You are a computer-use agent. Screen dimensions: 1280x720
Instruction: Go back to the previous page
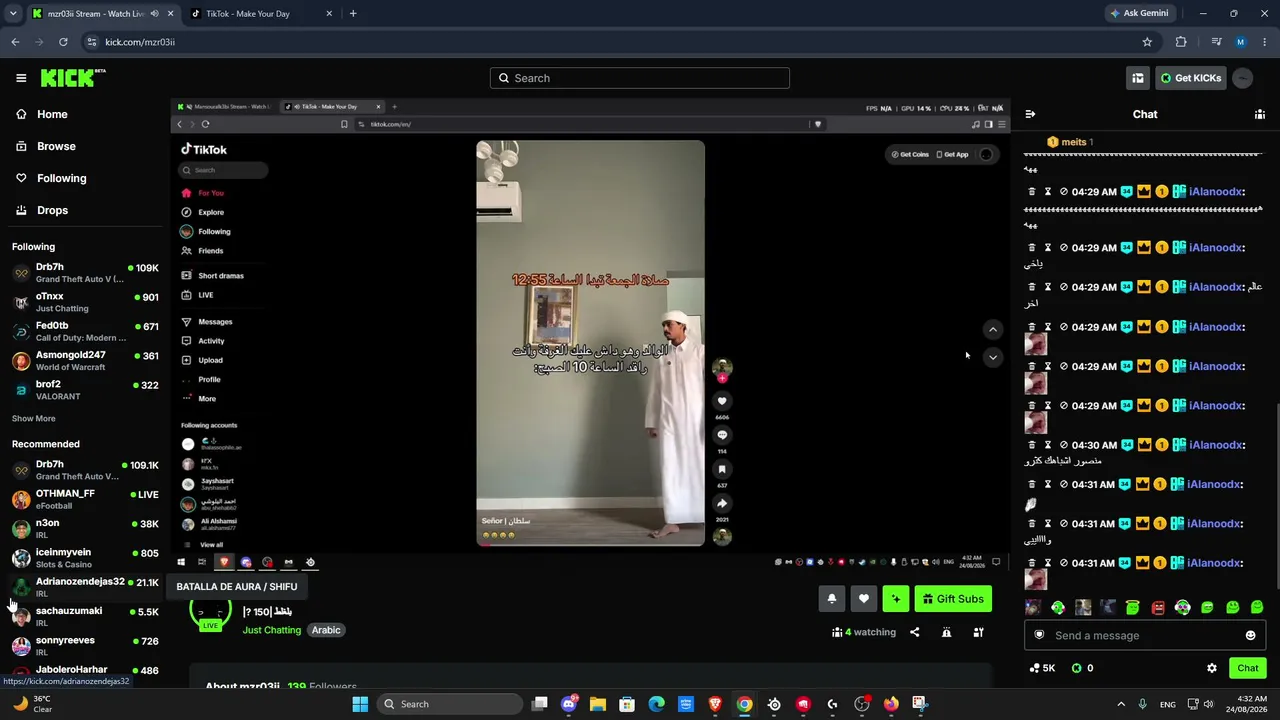point(15,42)
